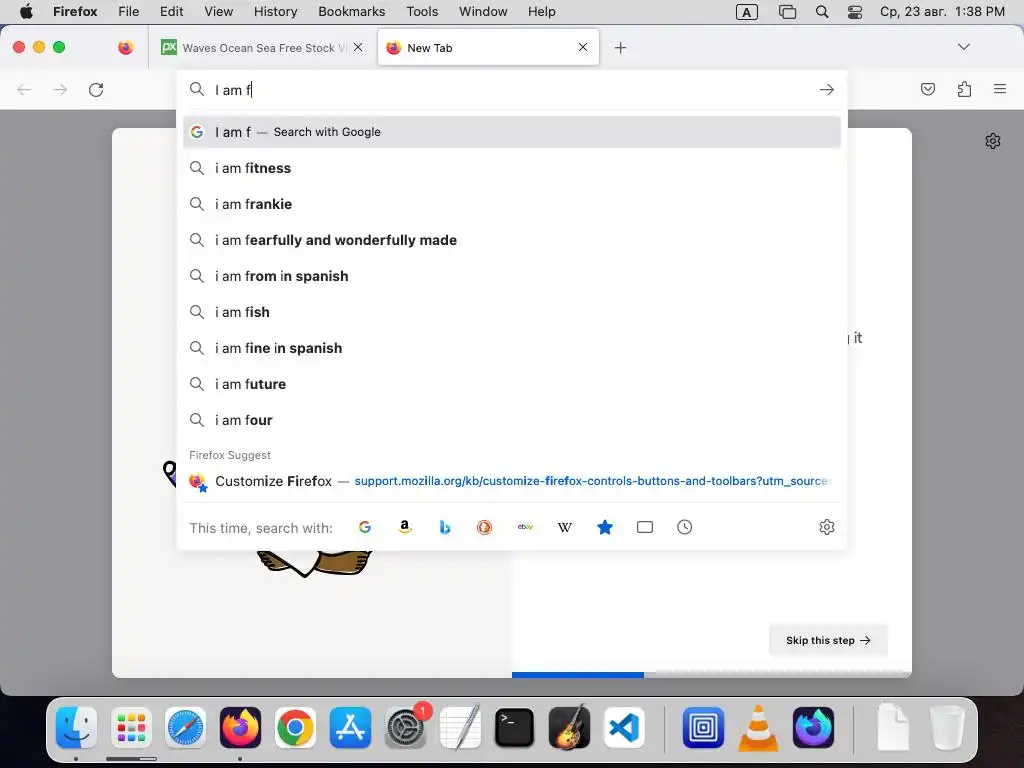1024x768 pixels.
Task: Choose suggestion 'i am from in spanish'
Action: (x=512, y=276)
